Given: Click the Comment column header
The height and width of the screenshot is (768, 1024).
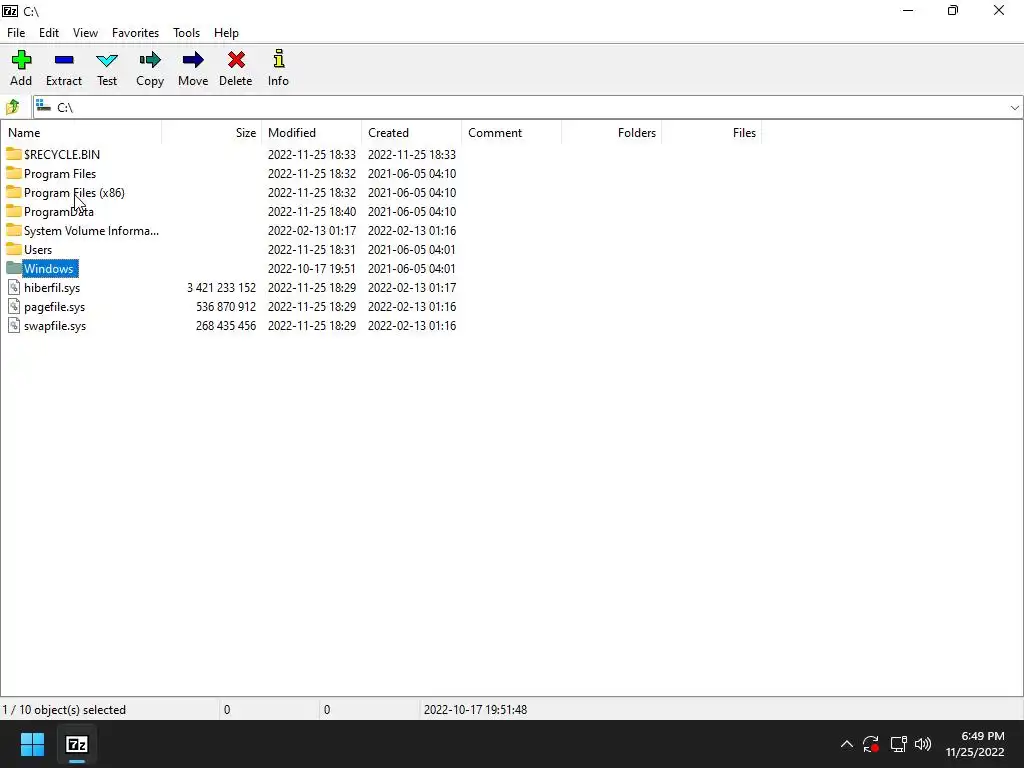Looking at the screenshot, I should (x=511, y=133).
